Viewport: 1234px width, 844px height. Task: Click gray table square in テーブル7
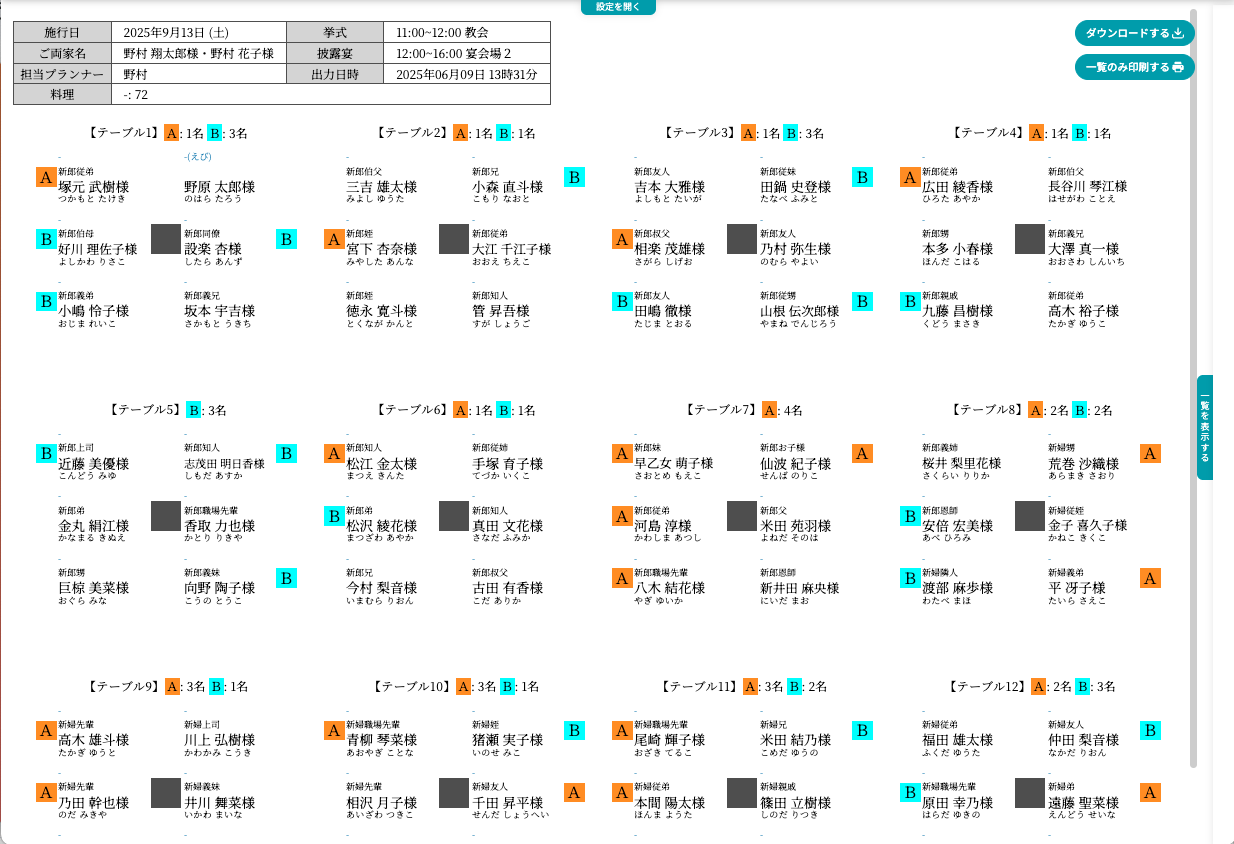coord(742,516)
